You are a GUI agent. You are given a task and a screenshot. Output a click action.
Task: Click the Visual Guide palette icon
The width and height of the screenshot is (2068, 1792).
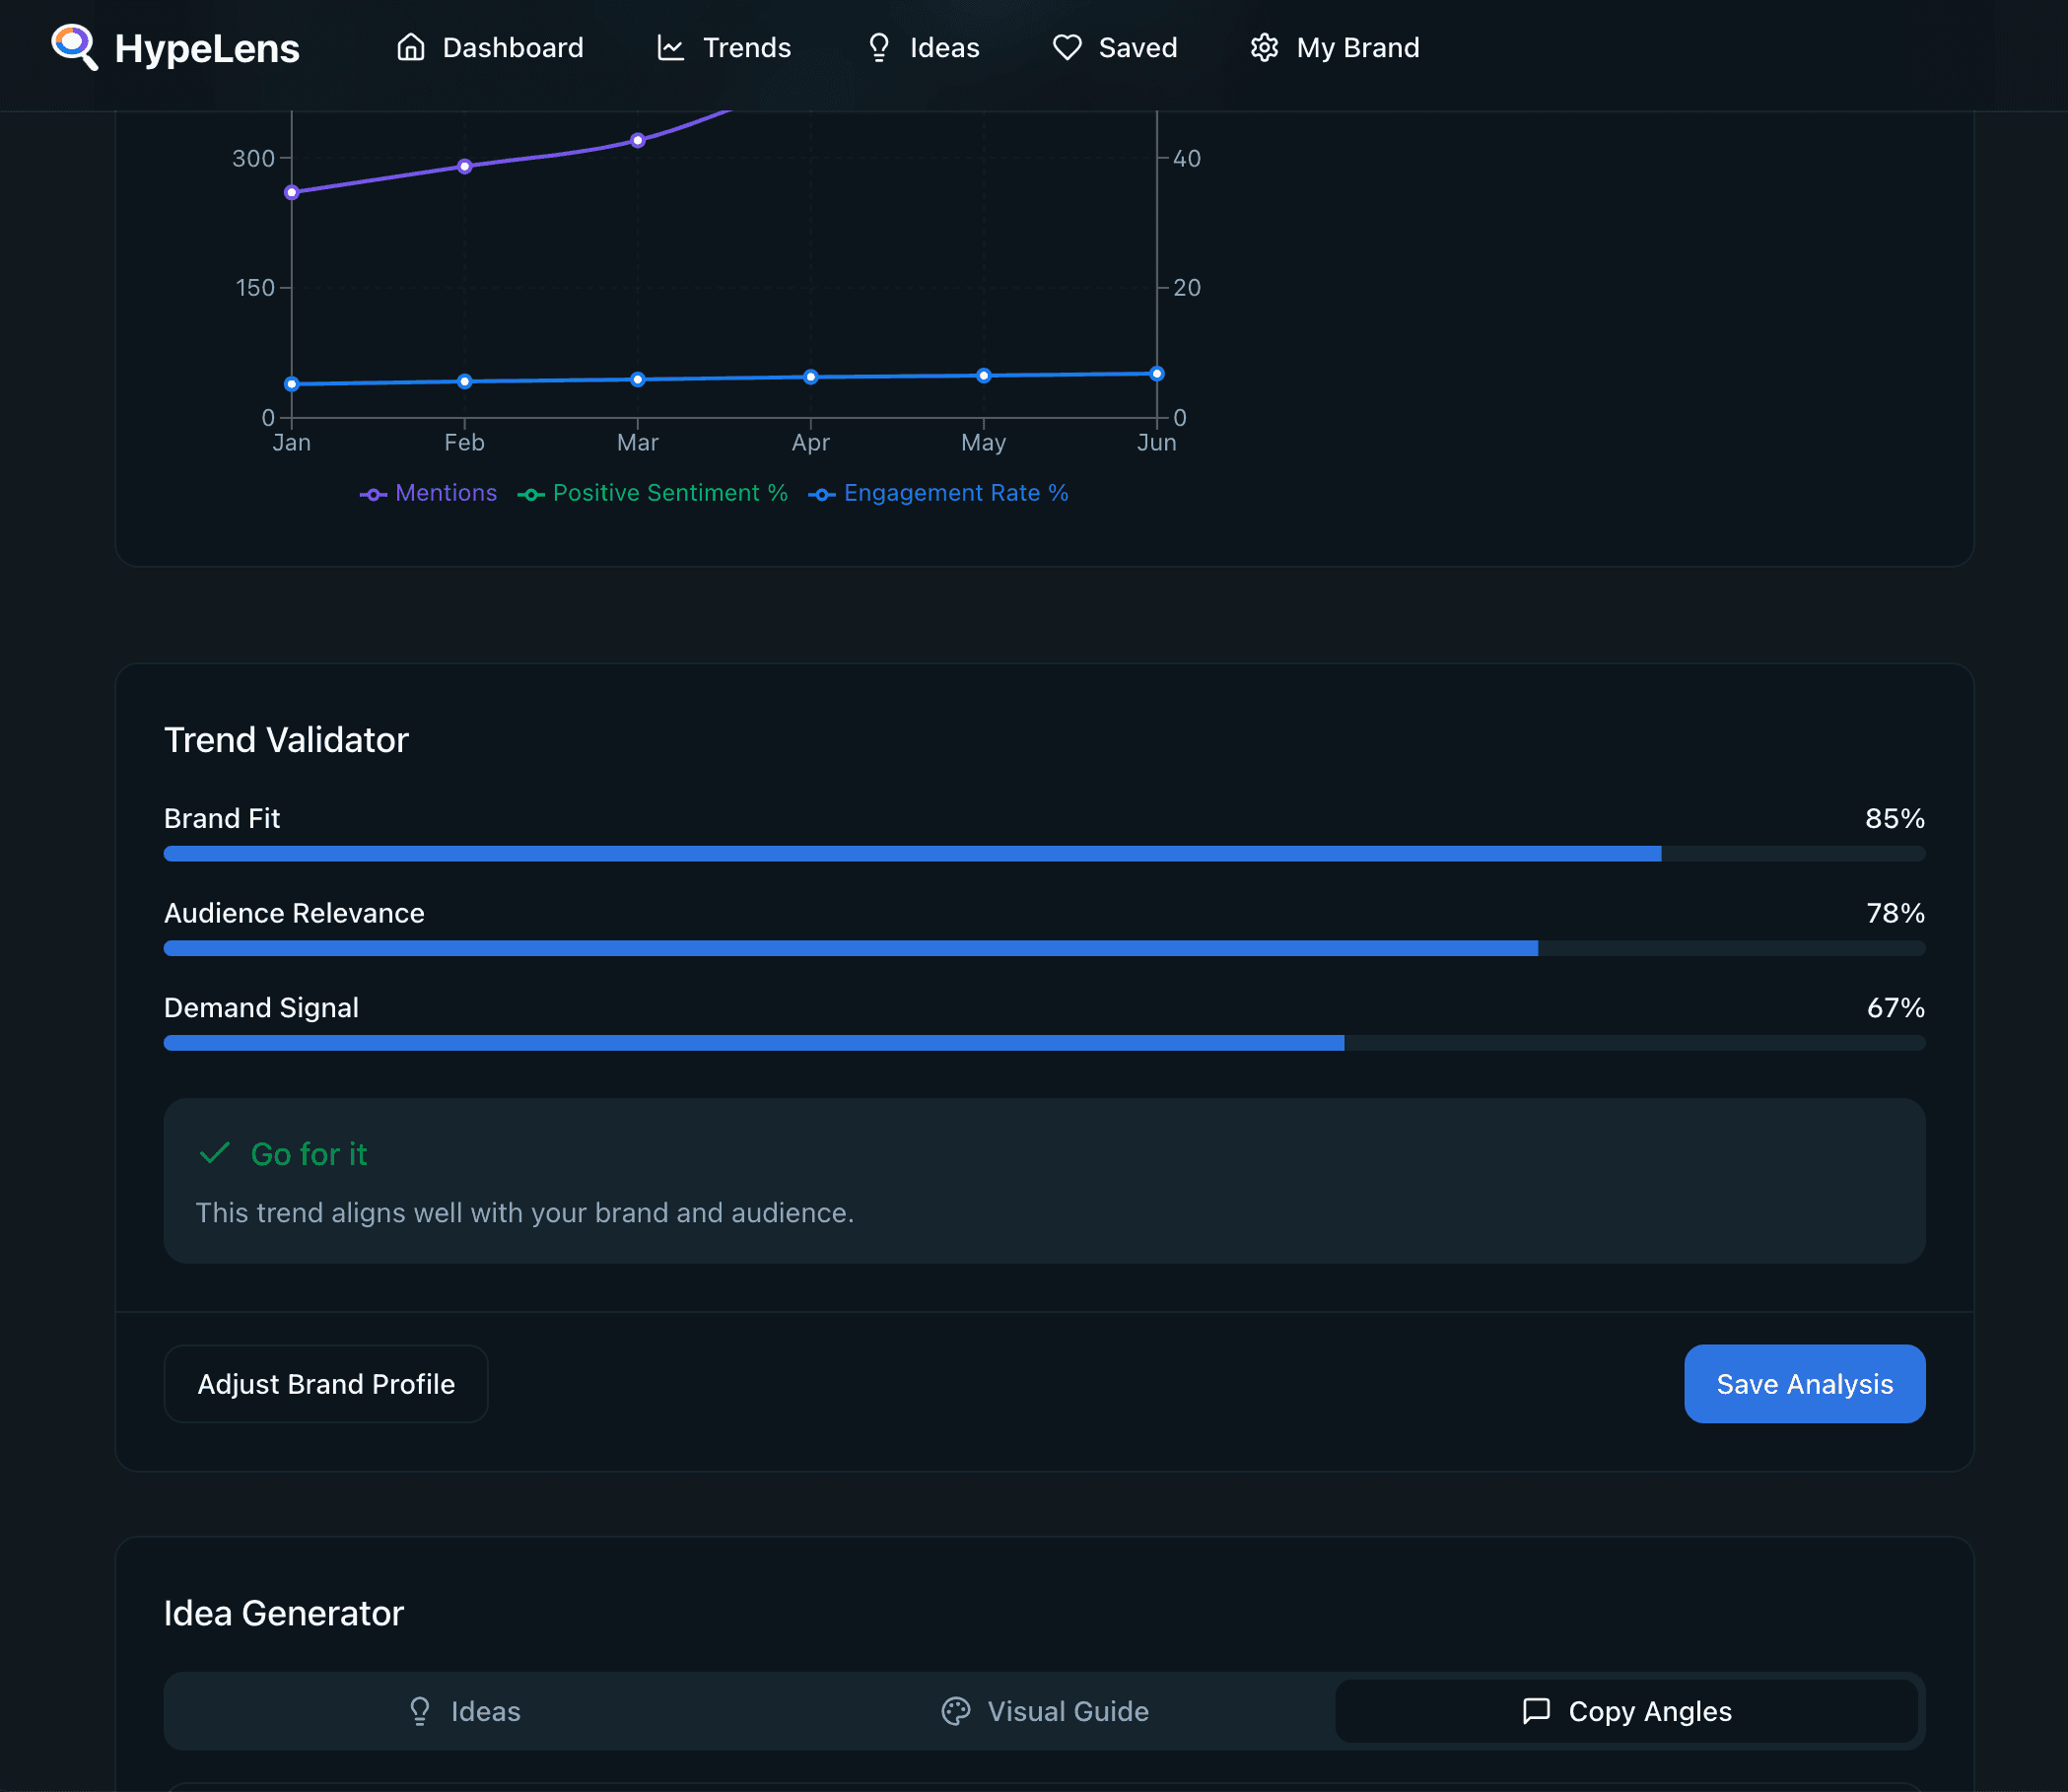(x=956, y=1711)
